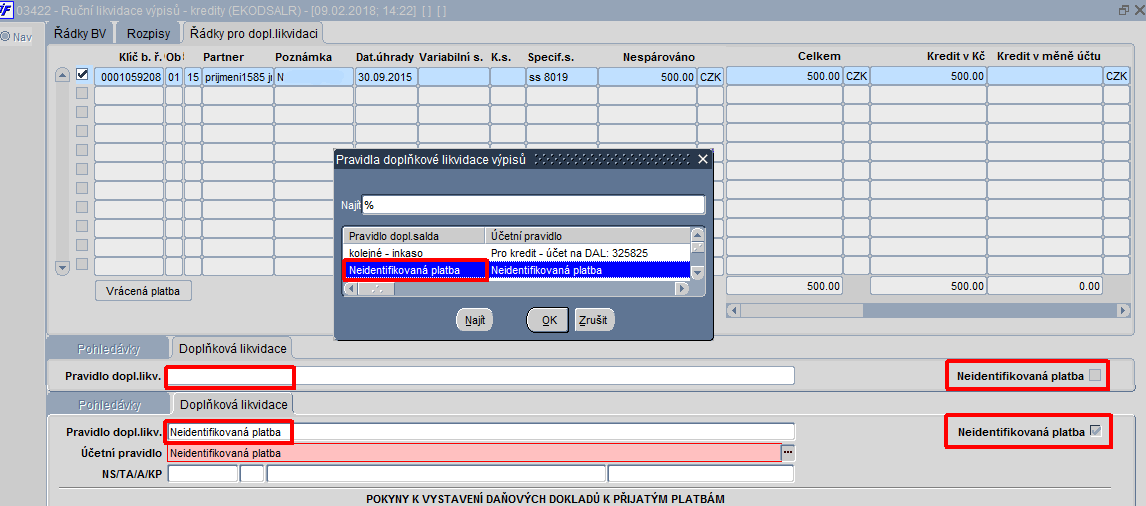The height and width of the screenshot is (506, 1146).
Task: Click the Pravidlo dopl.salda column header
Action: click(x=414, y=235)
